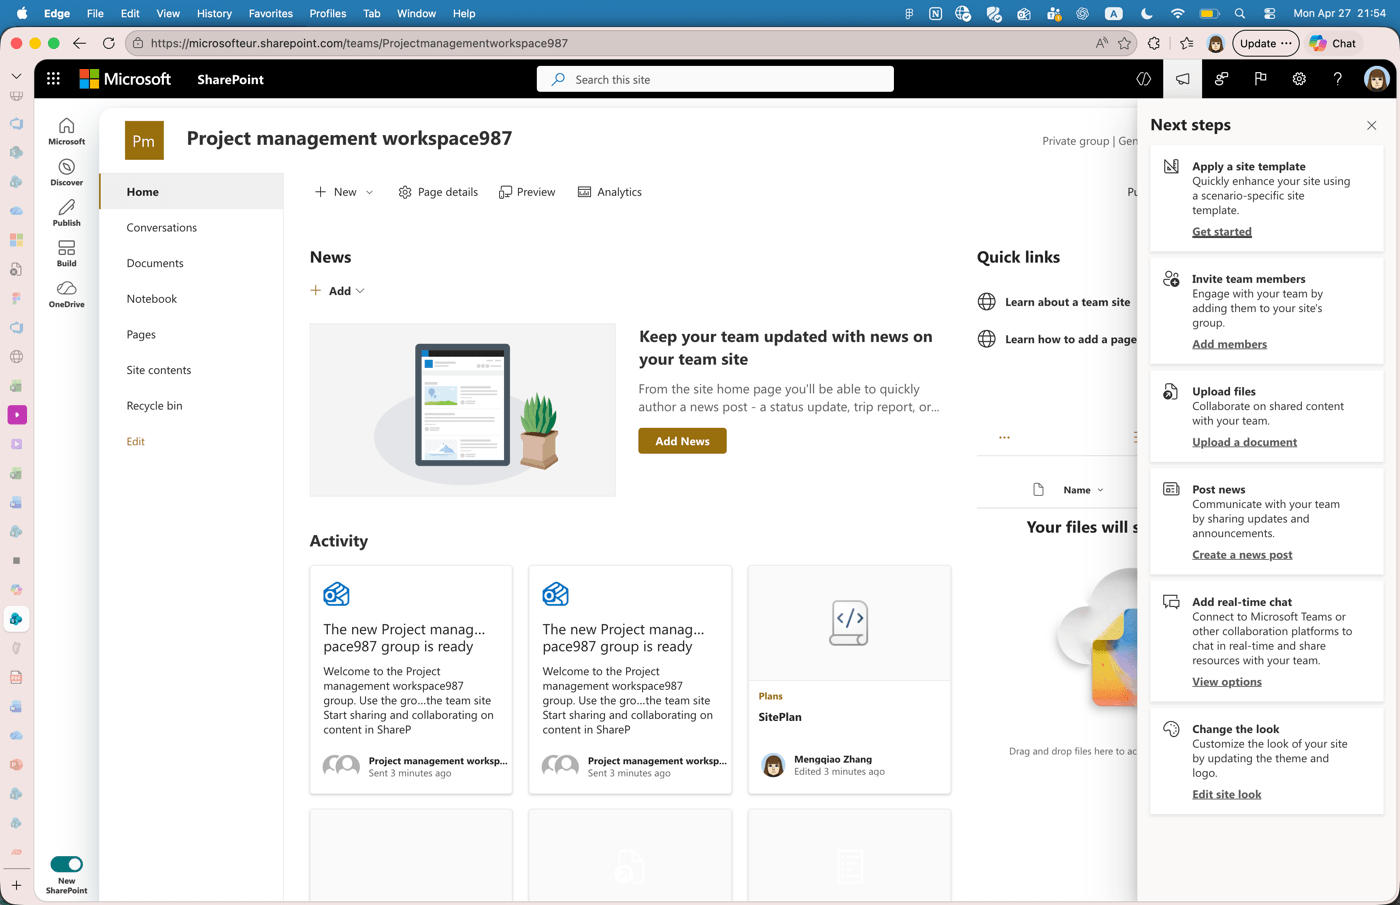The image size is (1400, 905).
Task: Open the ellipsis menu in documents section
Action: 1004,437
